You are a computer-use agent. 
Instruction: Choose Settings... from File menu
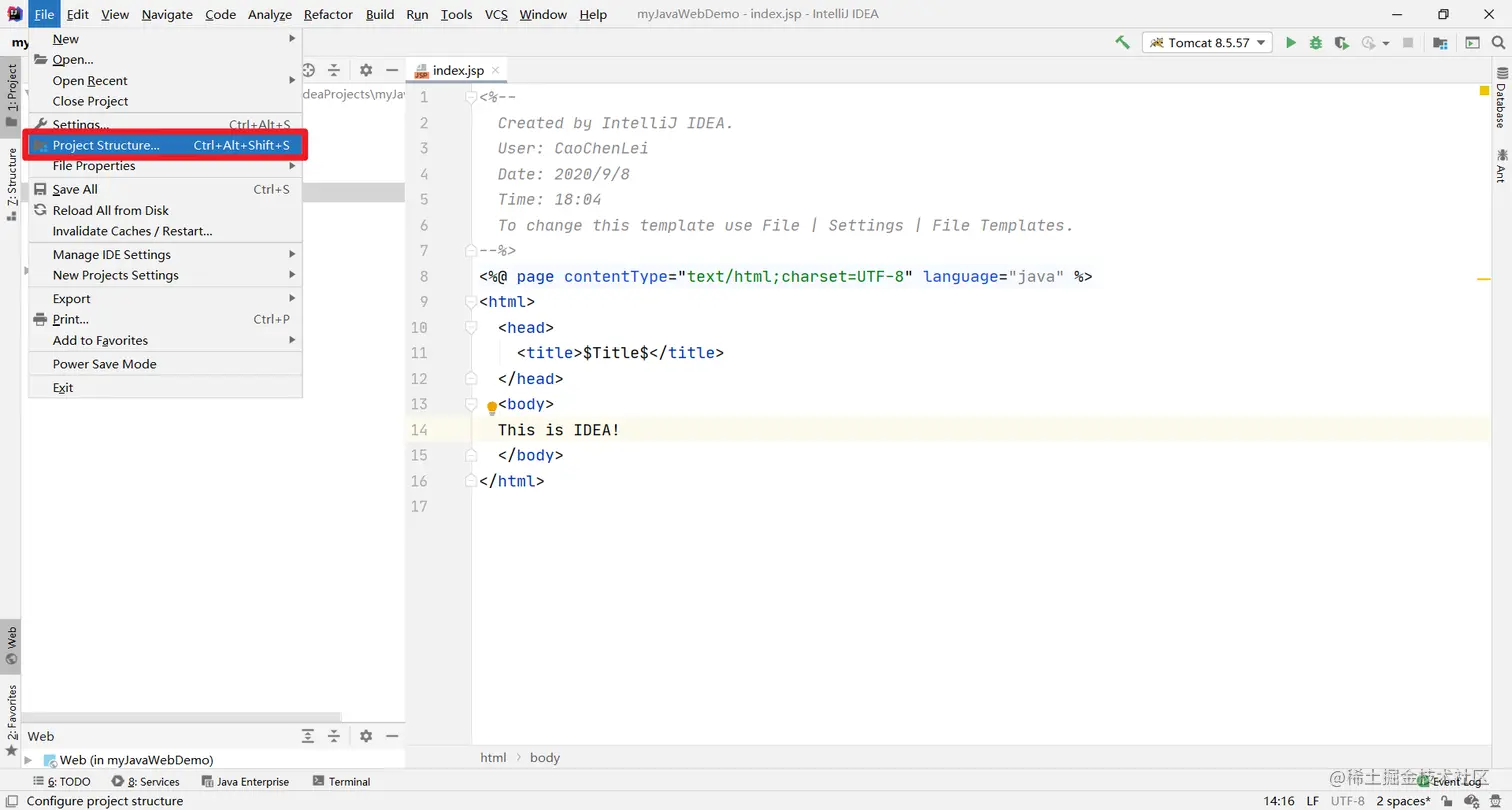tap(166, 125)
